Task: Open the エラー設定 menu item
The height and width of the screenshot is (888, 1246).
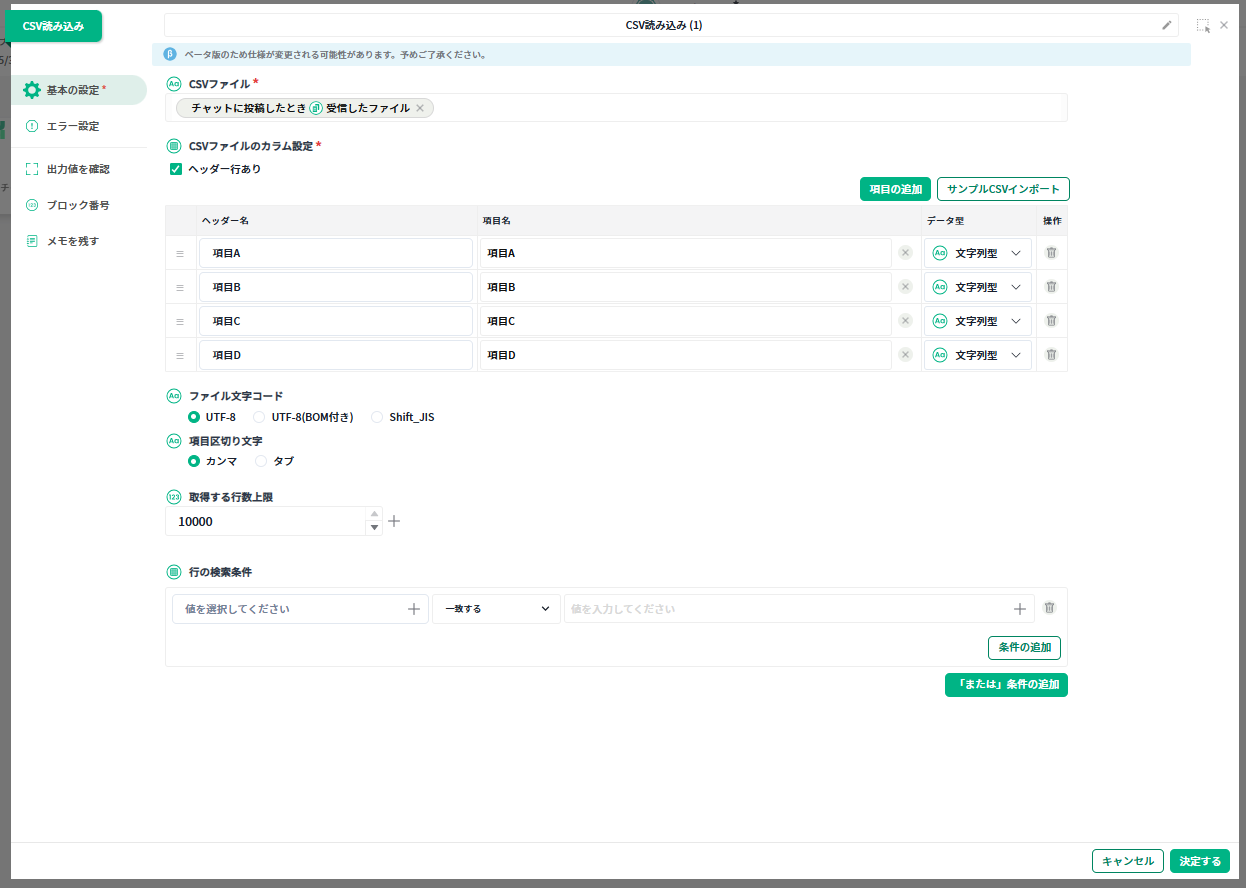Action: pyautogui.click(x=72, y=126)
